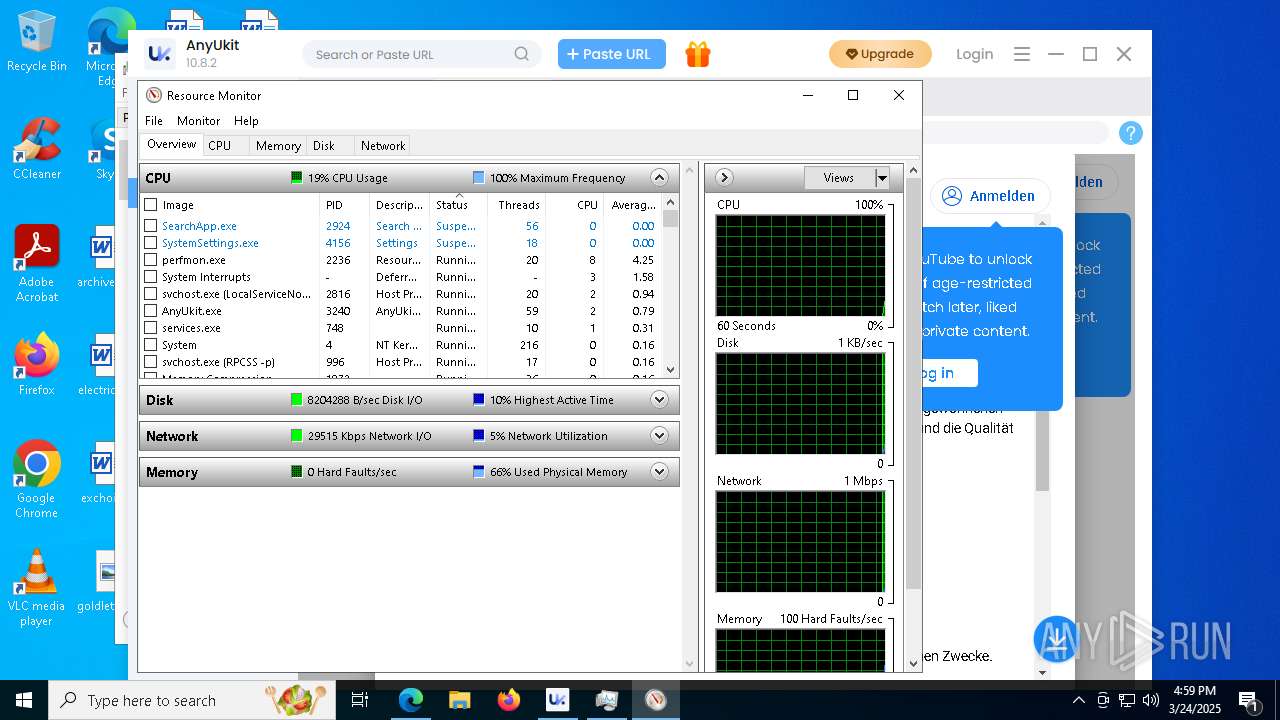Viewport: 1280px width, 720px height.
Task: Sort by the Status column header
Action: point(459,204)
